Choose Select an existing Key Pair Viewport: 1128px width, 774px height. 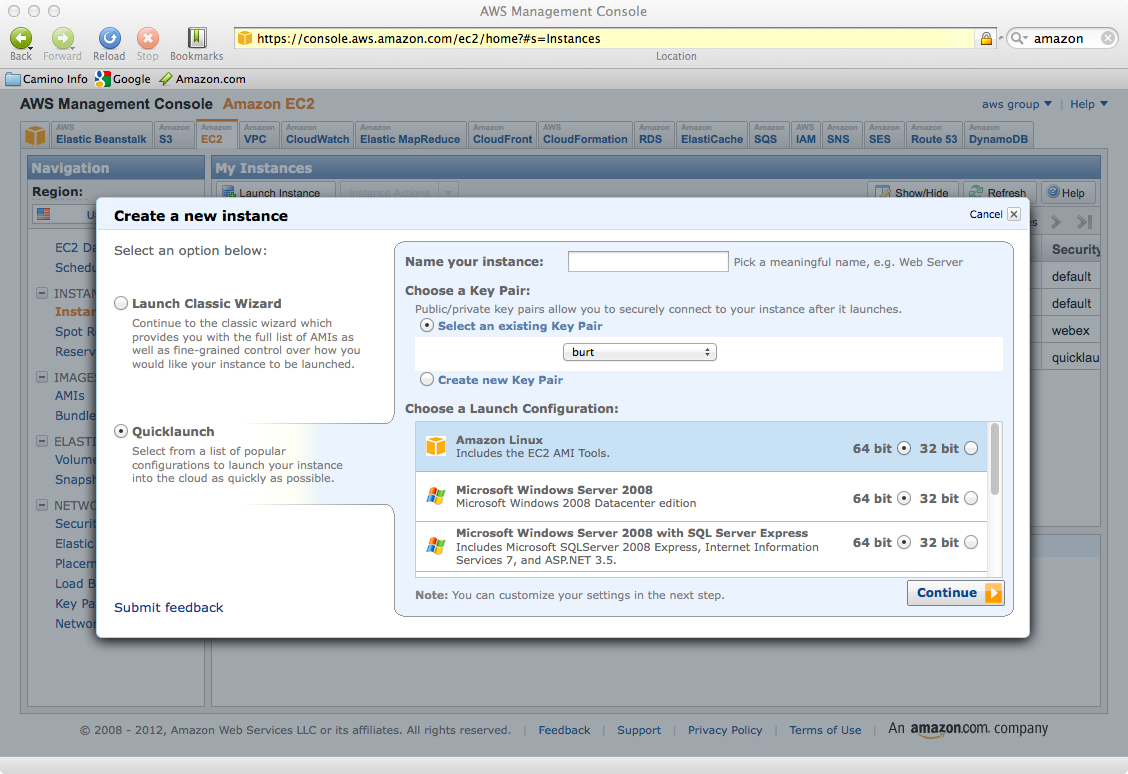pos(427,325)
